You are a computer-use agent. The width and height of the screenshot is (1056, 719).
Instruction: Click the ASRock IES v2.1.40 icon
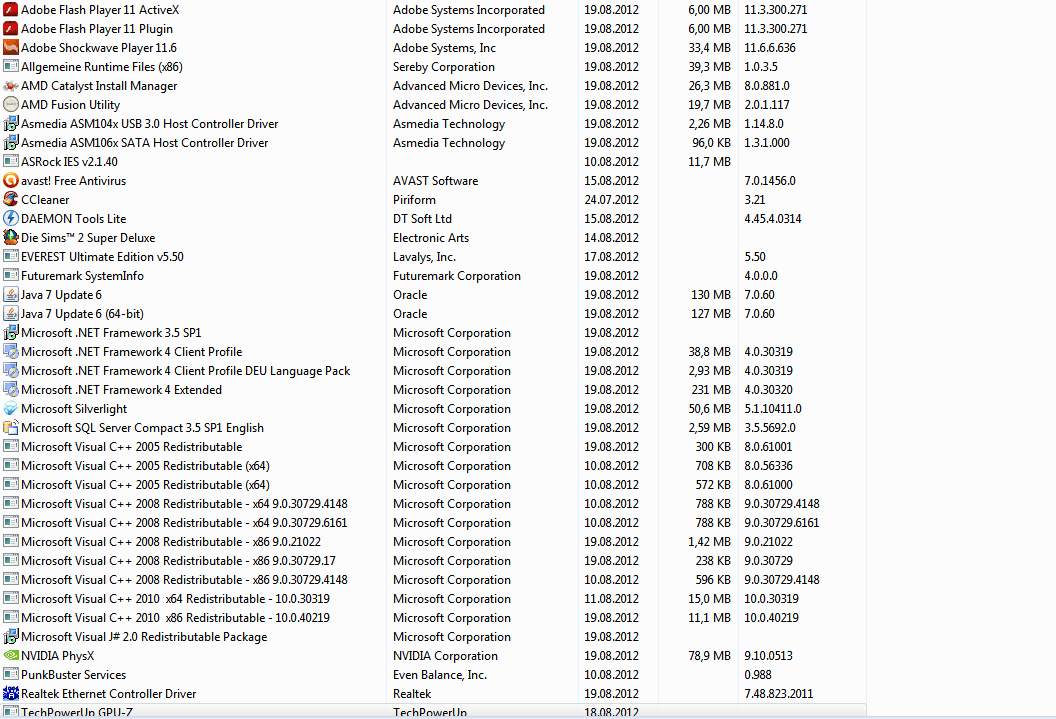click(10, 162)
